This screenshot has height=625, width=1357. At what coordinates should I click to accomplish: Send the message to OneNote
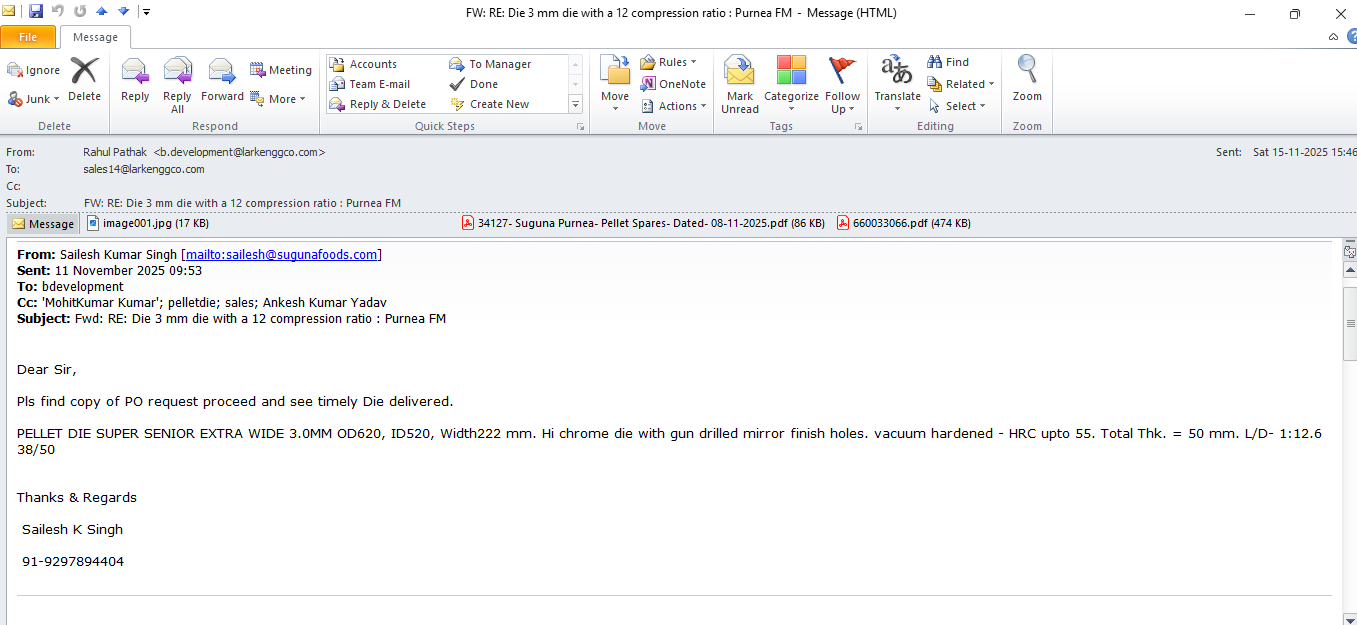pyautogui.click(x=673, y=84)
